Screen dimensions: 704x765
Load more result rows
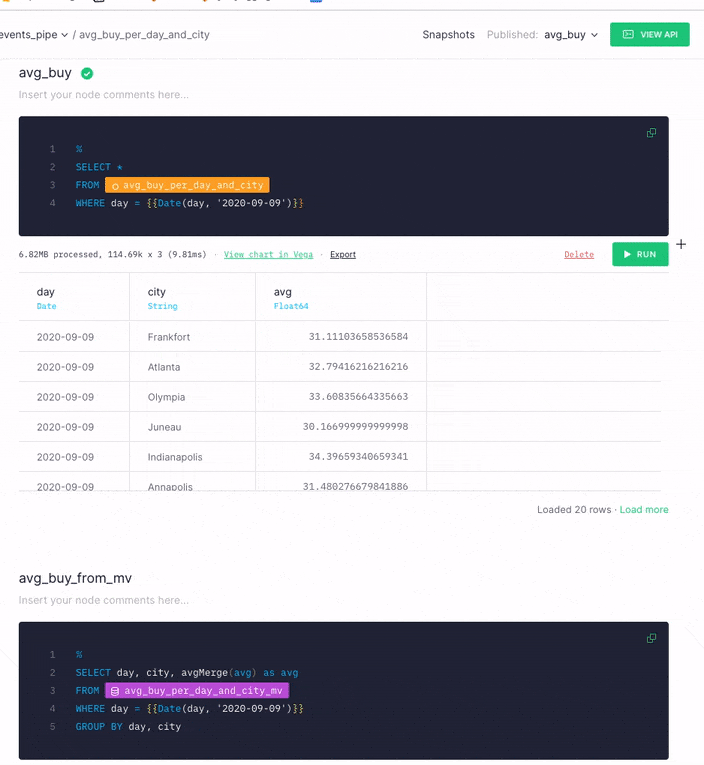pyautogui.click(x=644, y=509)
